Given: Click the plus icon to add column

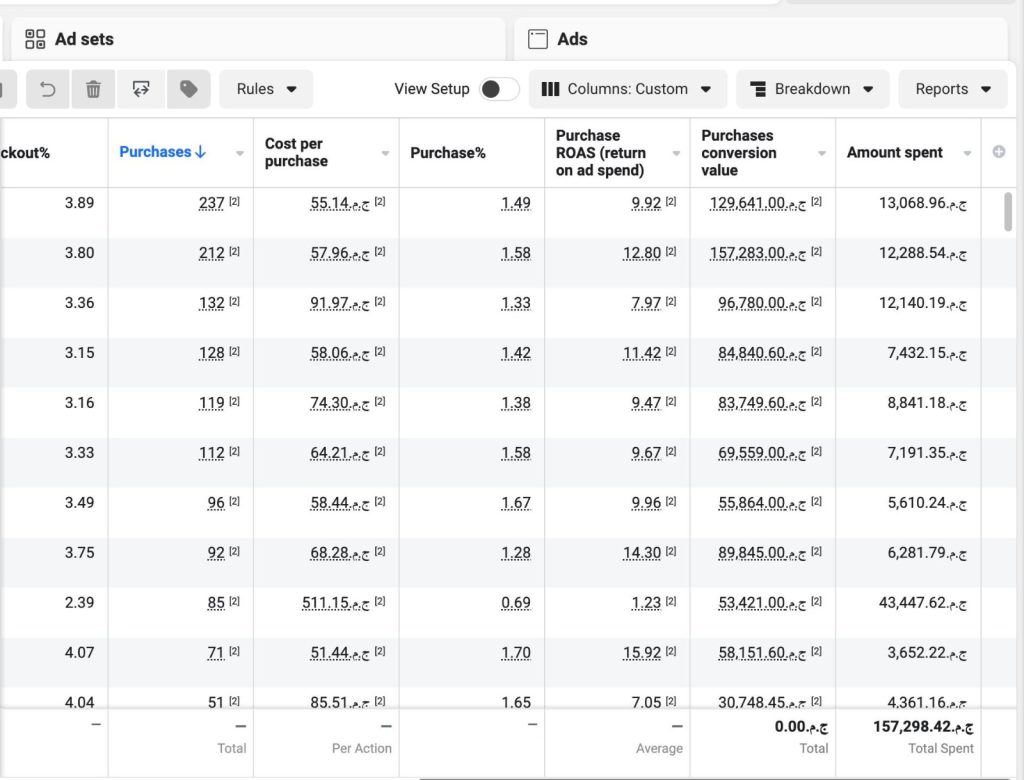Looking at the screenshot, I should 998,153.
